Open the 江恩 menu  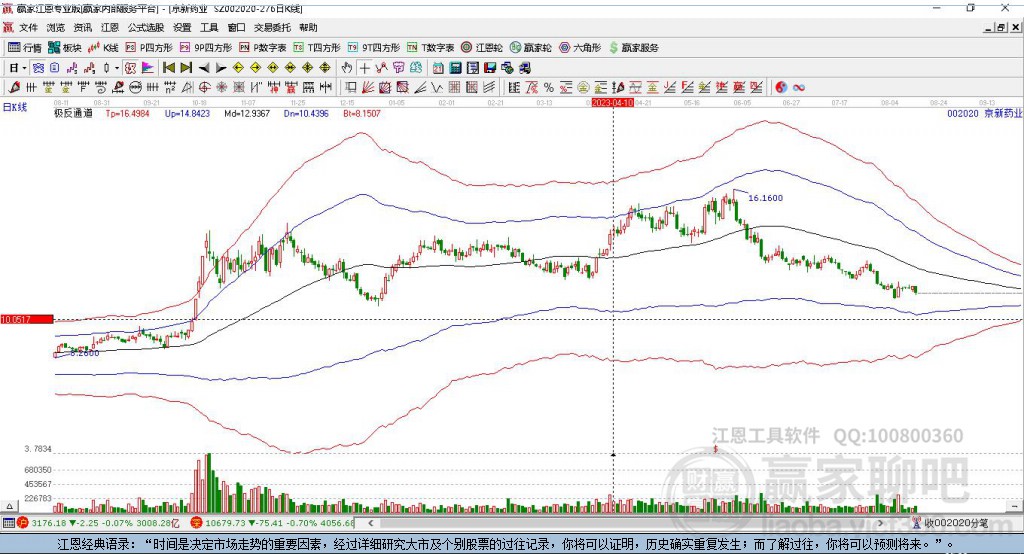[x=110, y=27]
